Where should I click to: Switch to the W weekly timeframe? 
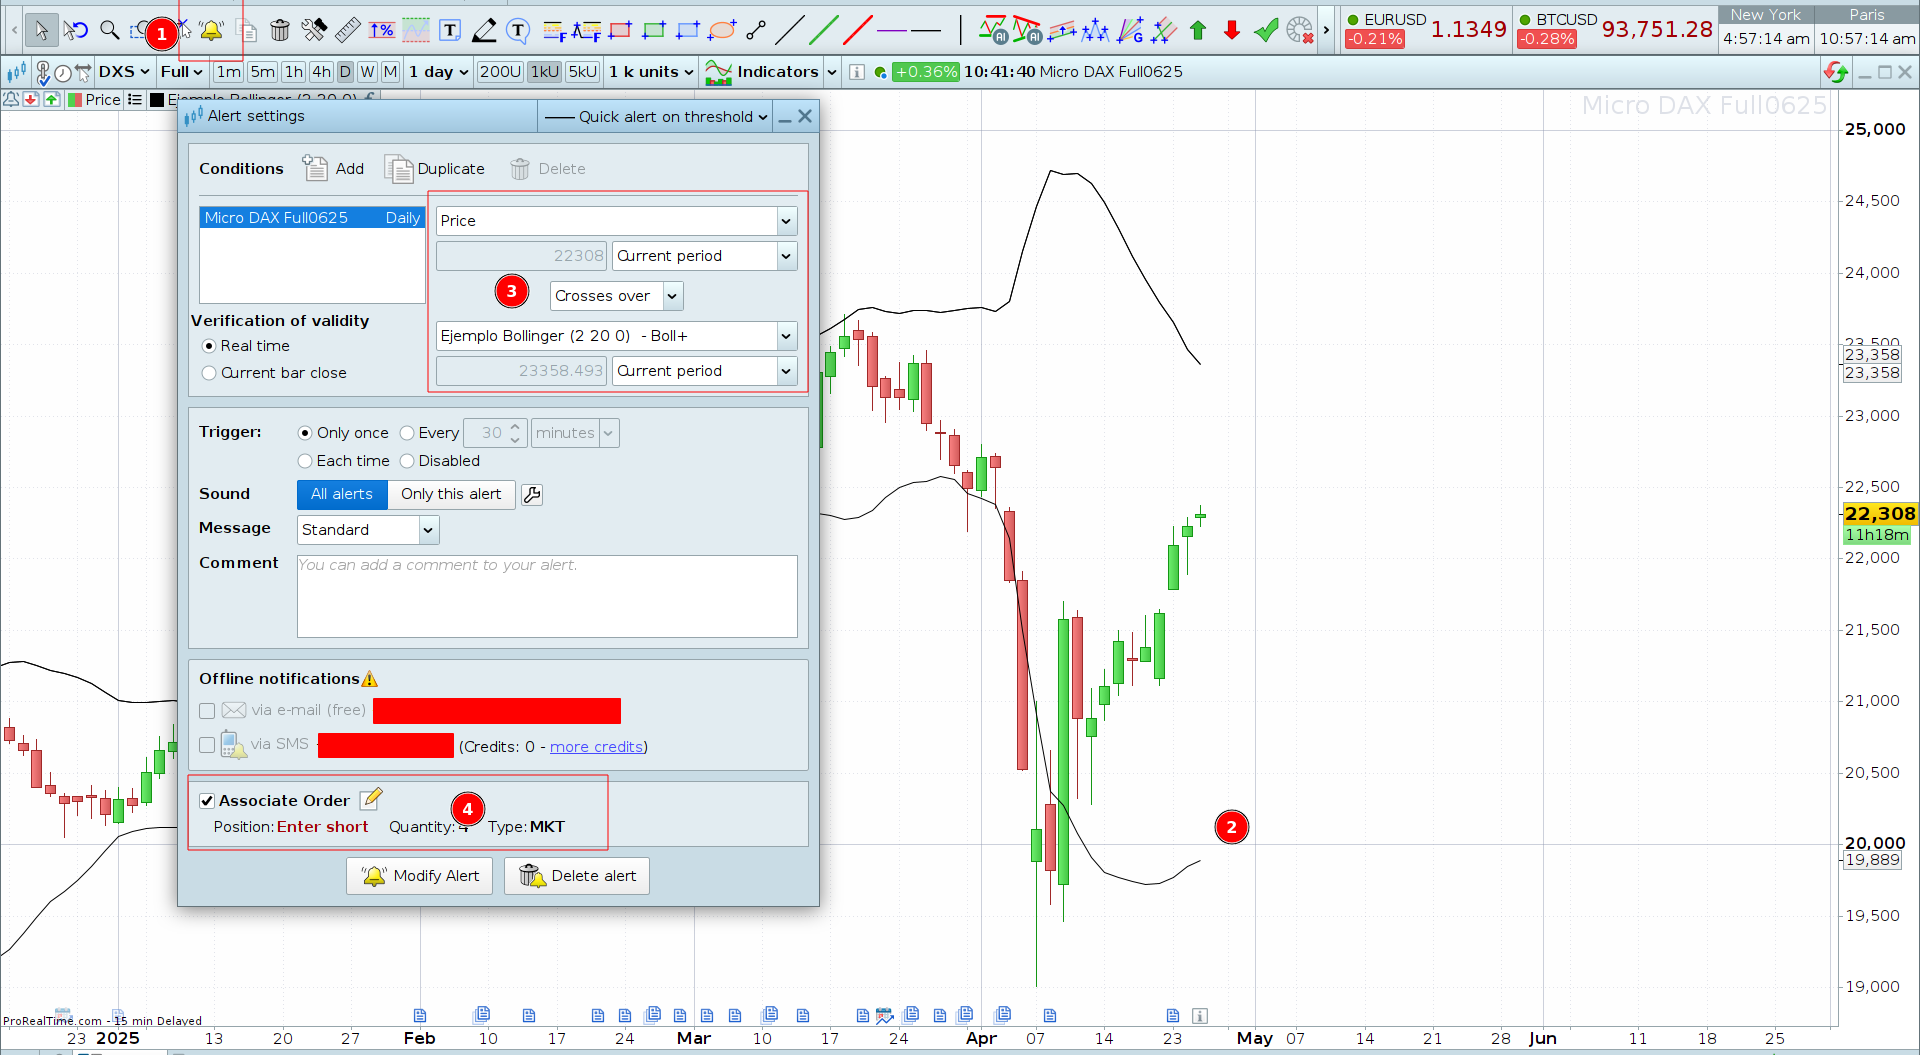(x=368, y=72)
